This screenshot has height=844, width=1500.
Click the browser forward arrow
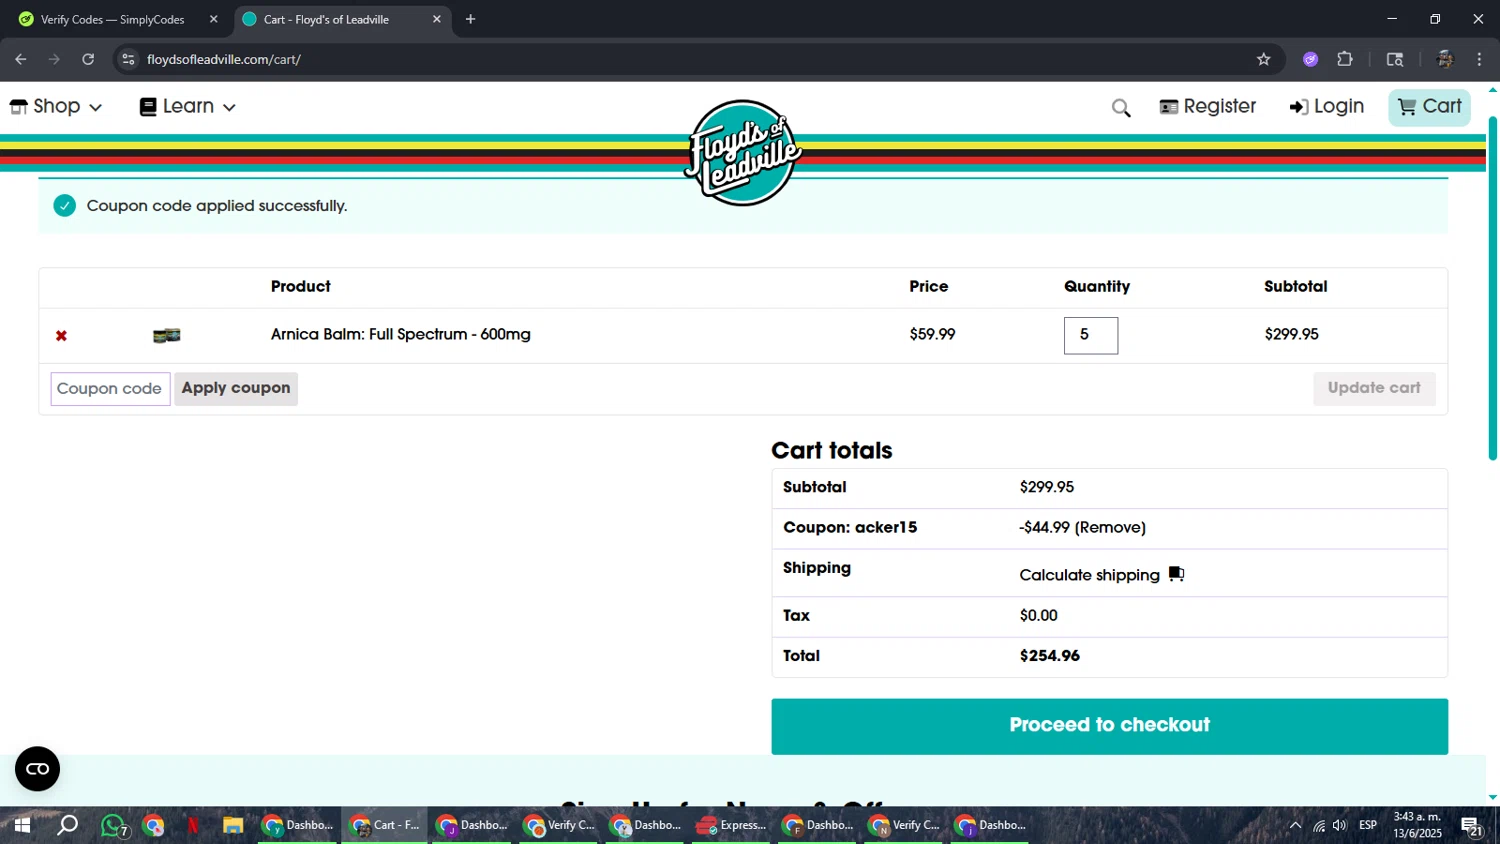55,59
